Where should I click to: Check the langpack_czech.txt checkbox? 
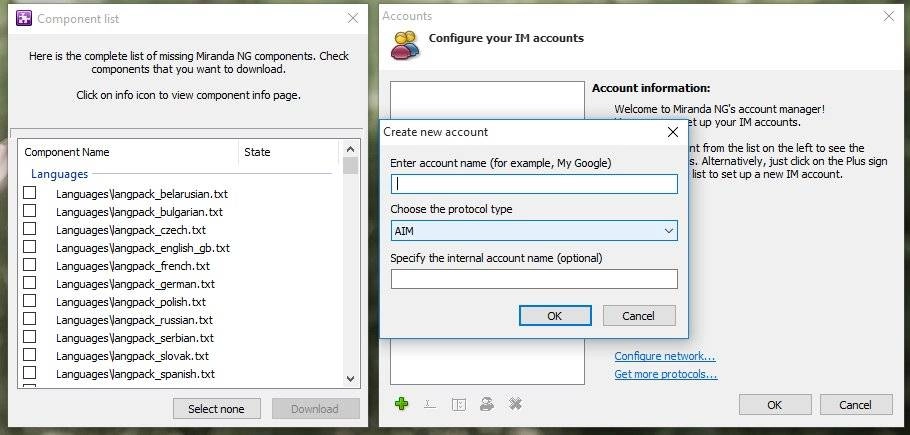point(30,229)
